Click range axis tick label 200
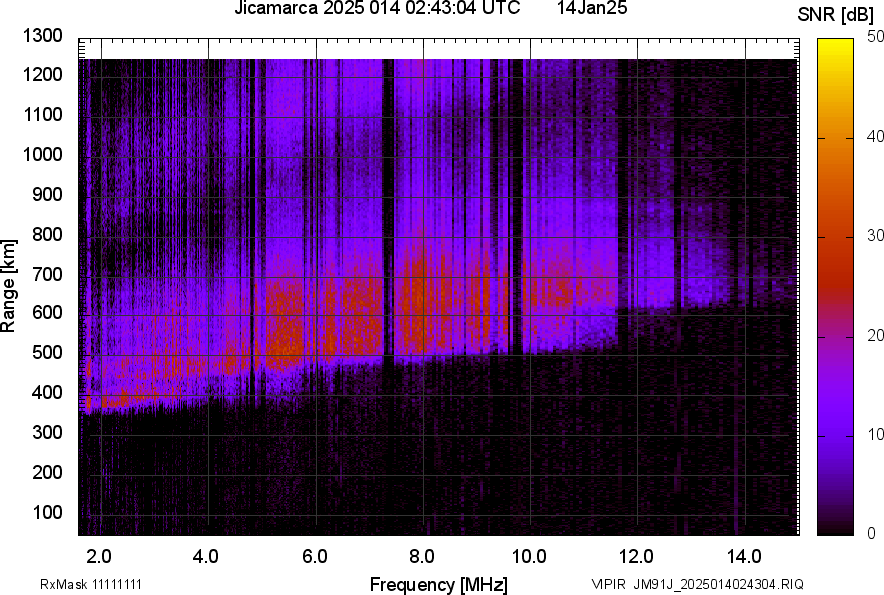 pyautogui.click(x=47, y=473)
